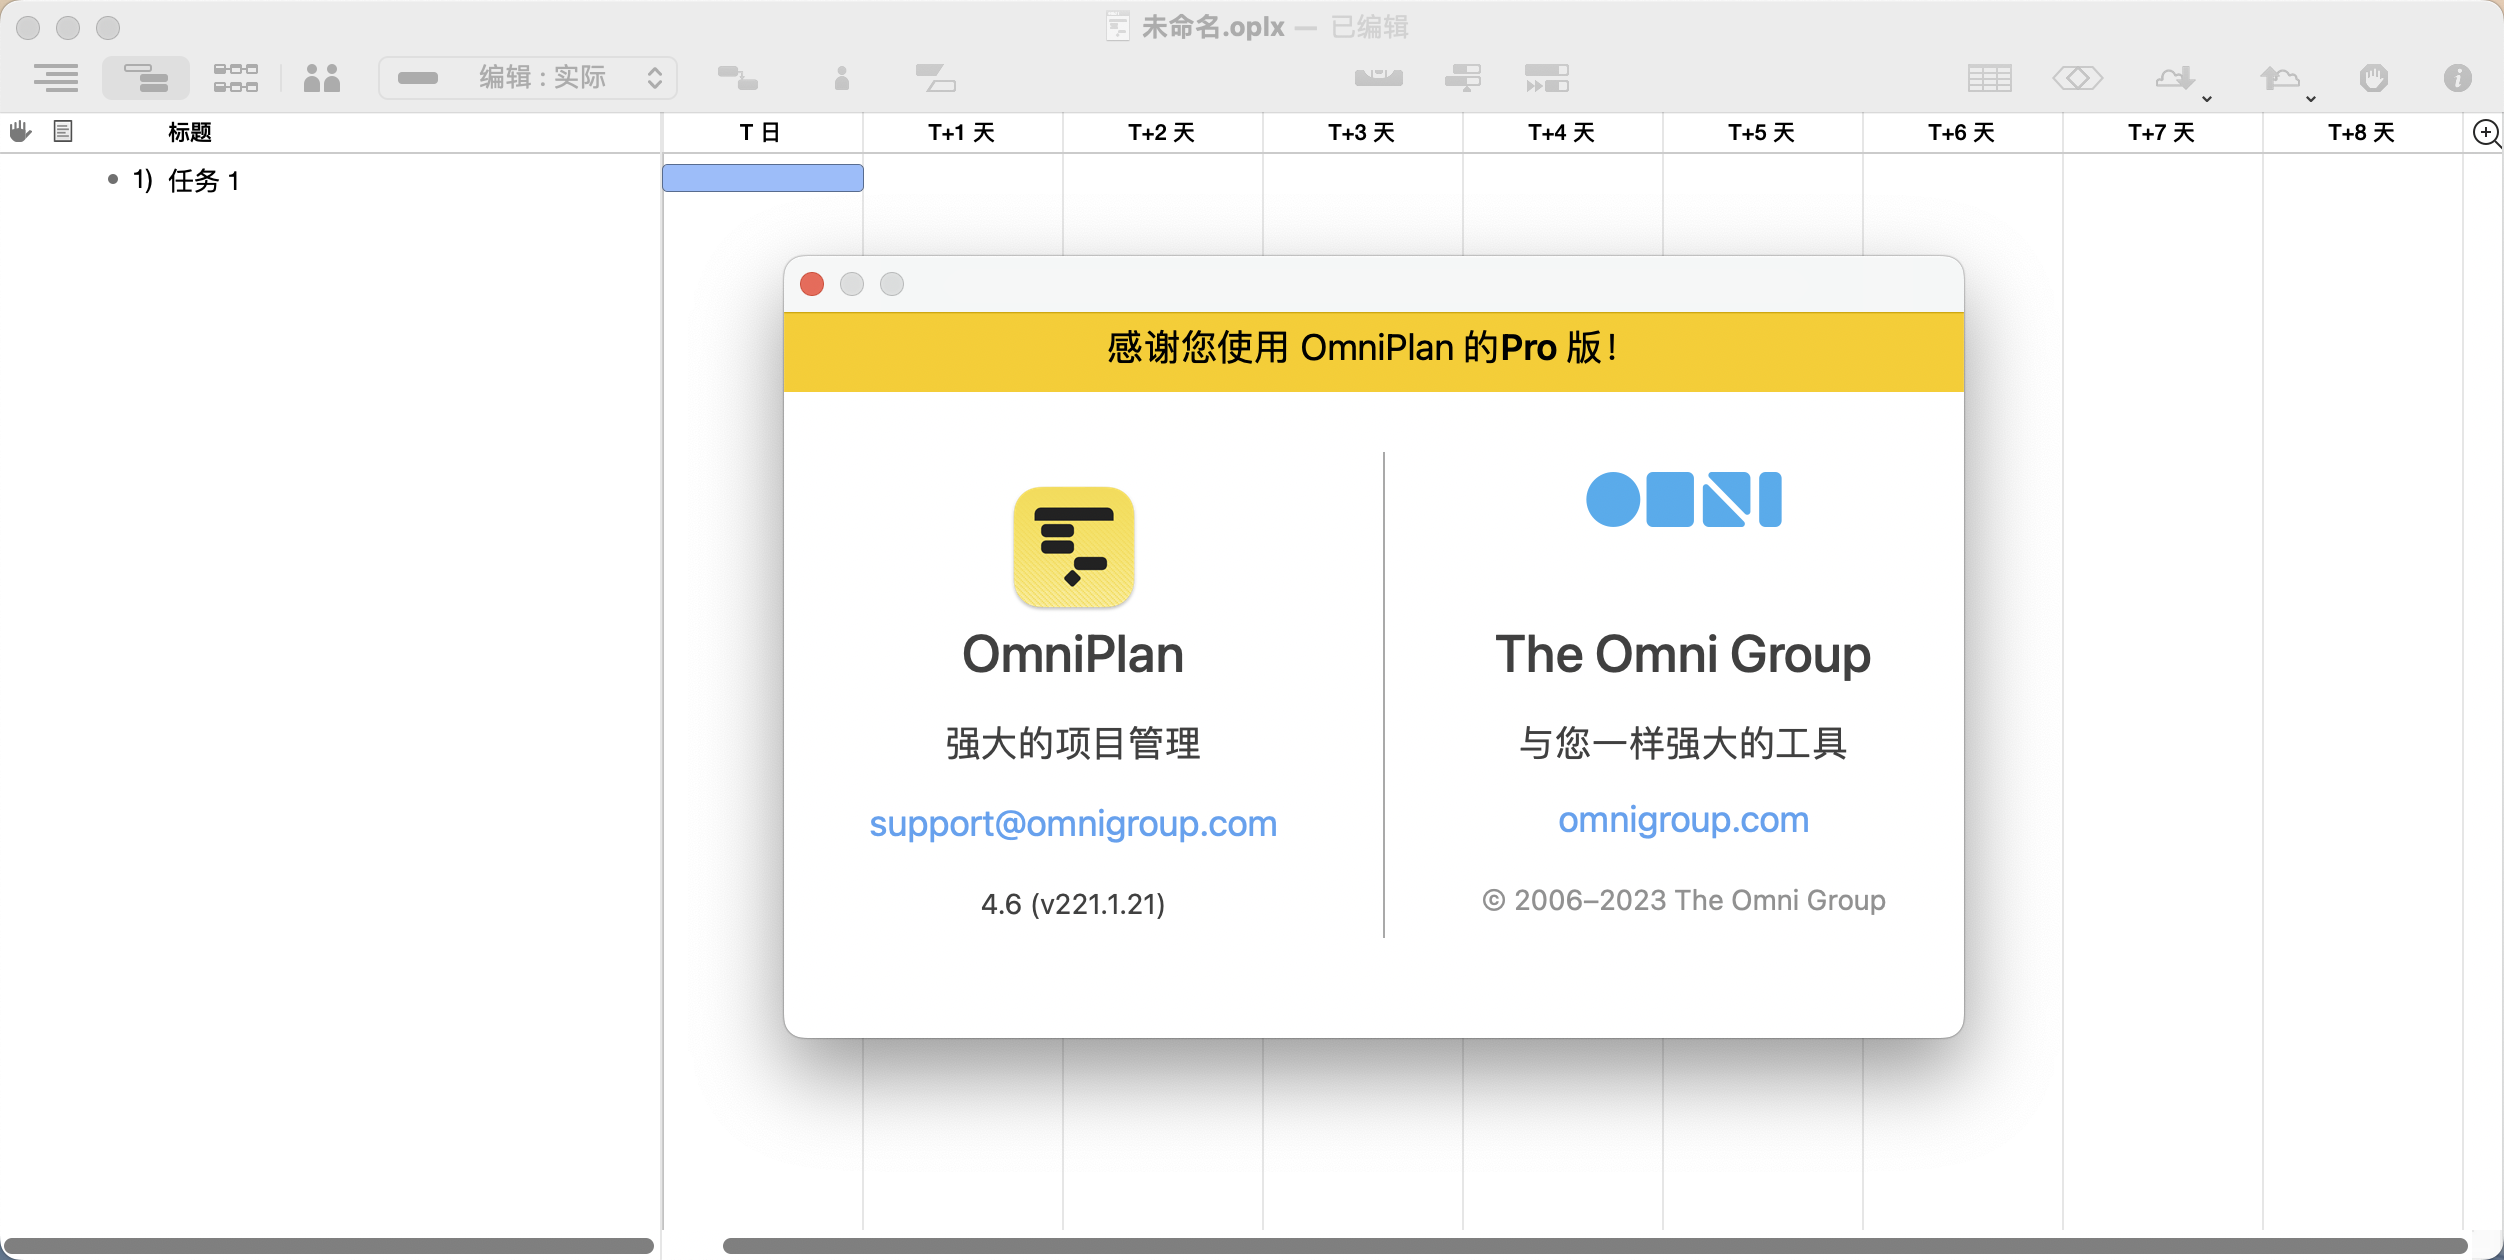Click the T+2 天 timeline header
Viewport: 2504px width, 1260px height.
pyautogui.click(x=1162, y=132)
